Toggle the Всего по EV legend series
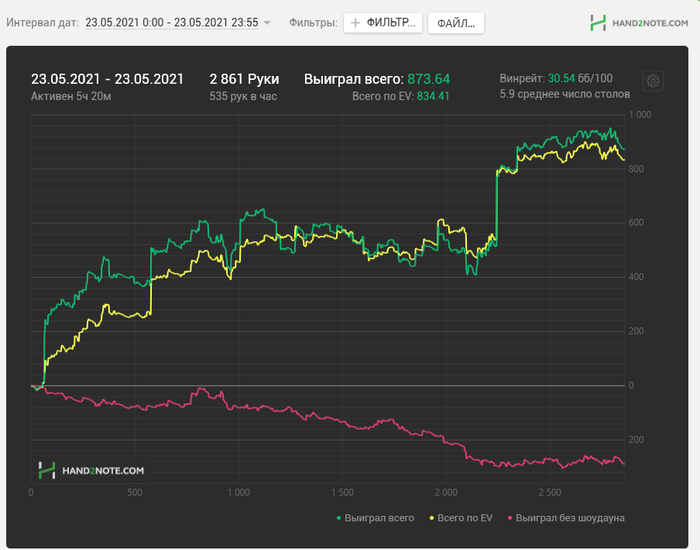This screenshot has width=700, height=550. click(x=461, y=518)
